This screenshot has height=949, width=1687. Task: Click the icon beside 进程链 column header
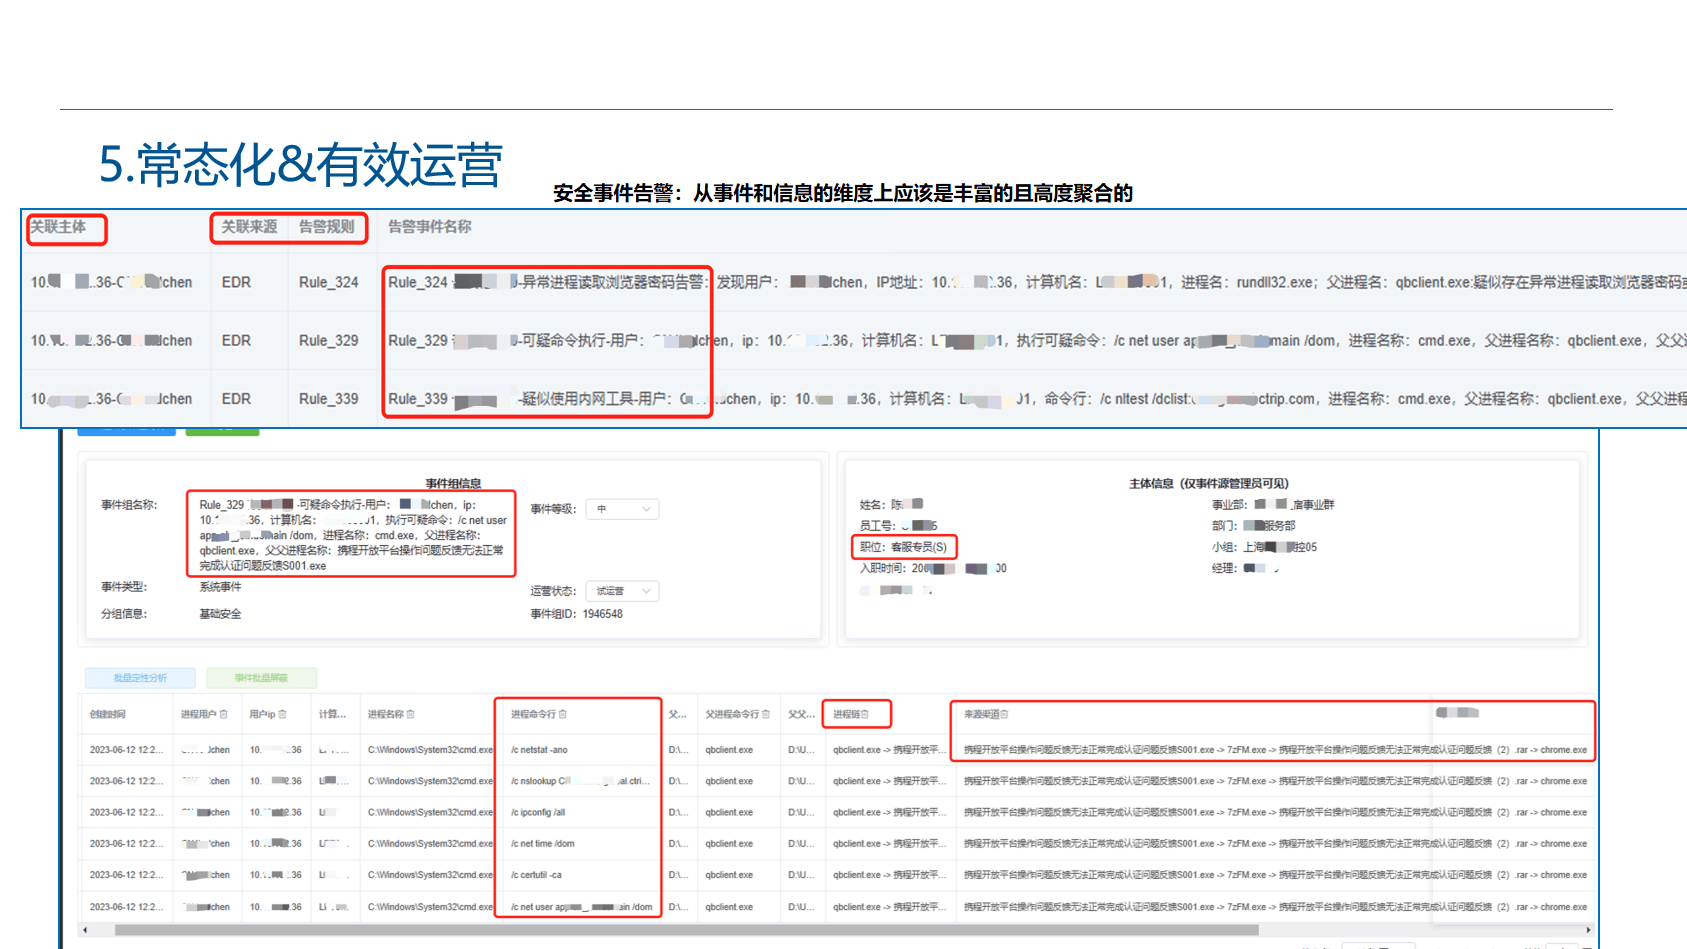tap(865, 714)
